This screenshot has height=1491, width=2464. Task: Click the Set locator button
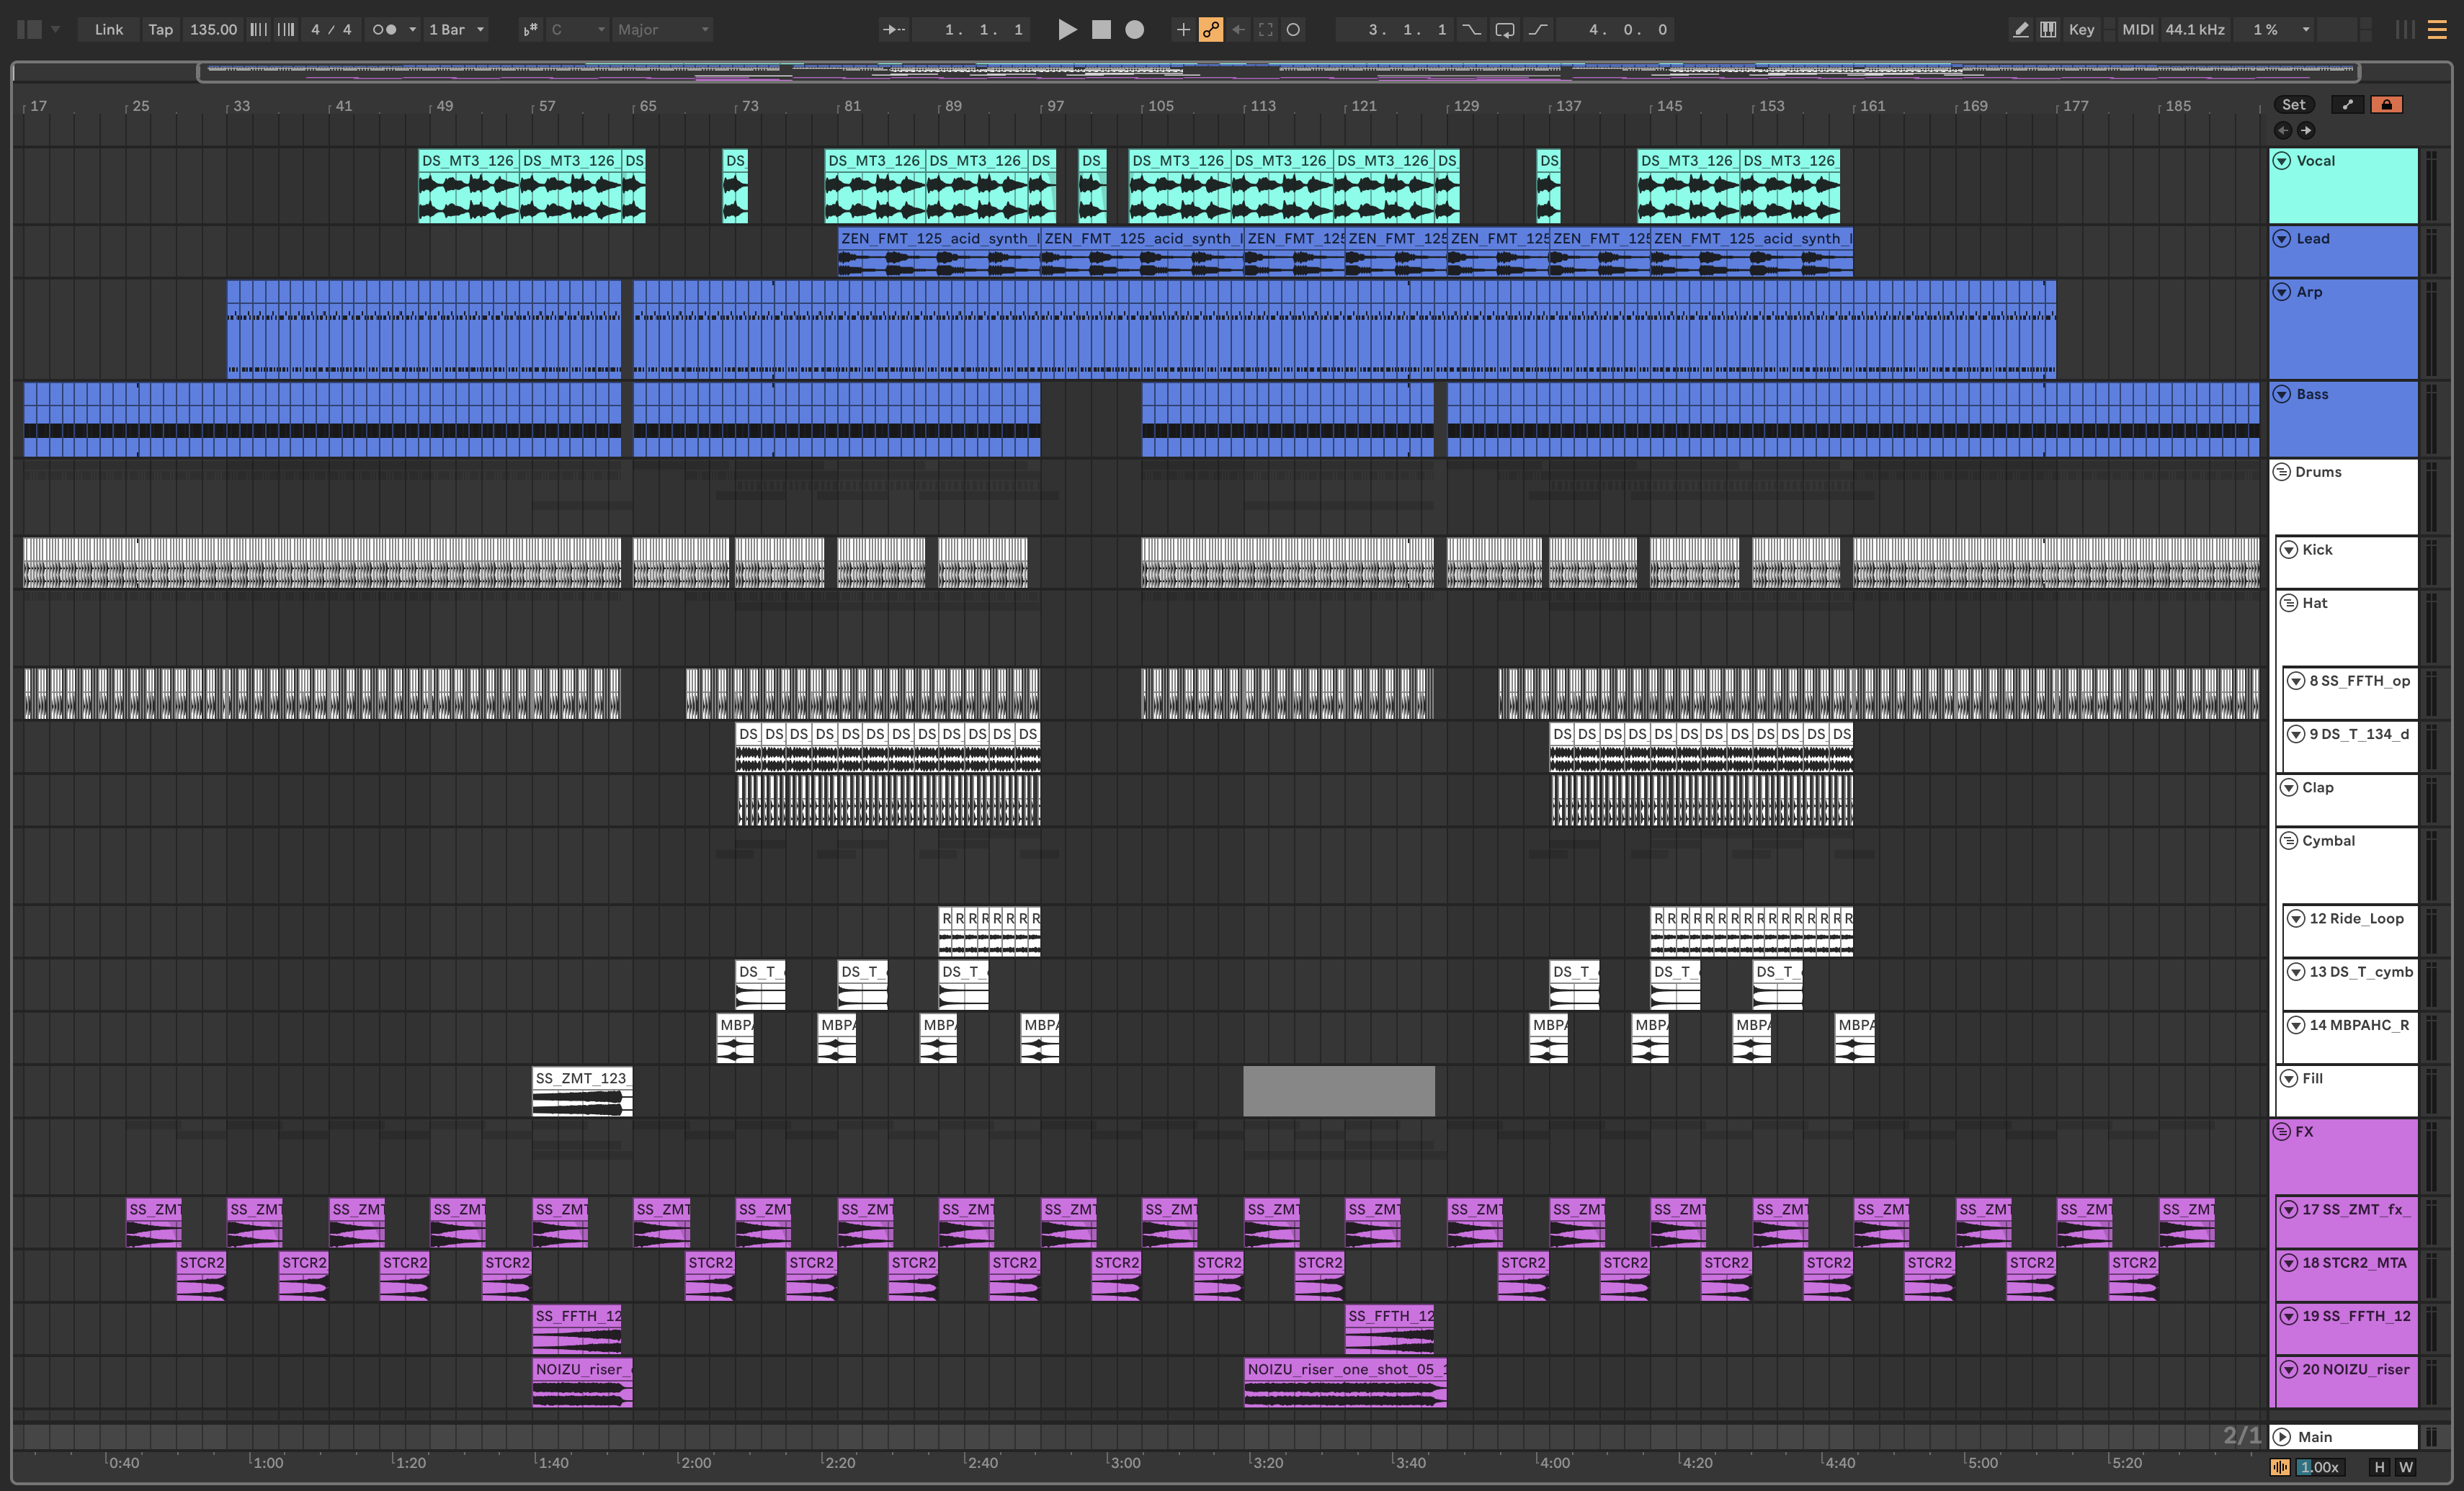[2293, 105]
